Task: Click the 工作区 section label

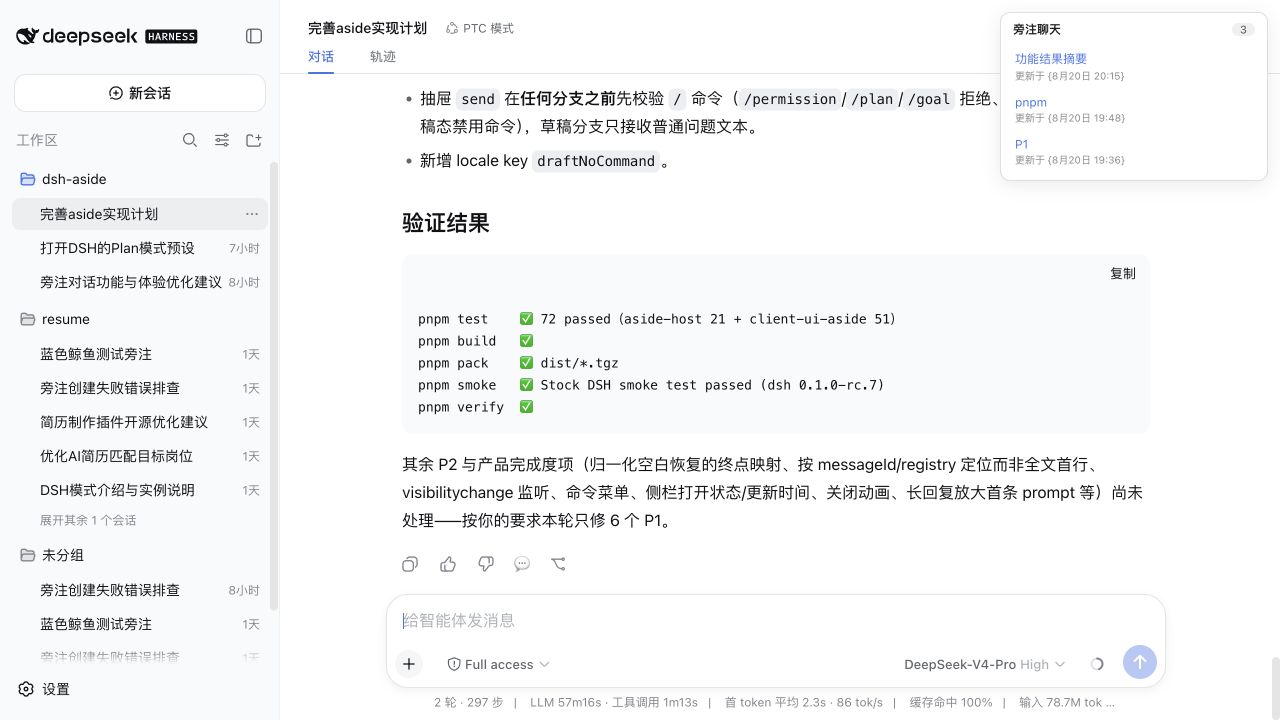Action: tap(37, 140)
